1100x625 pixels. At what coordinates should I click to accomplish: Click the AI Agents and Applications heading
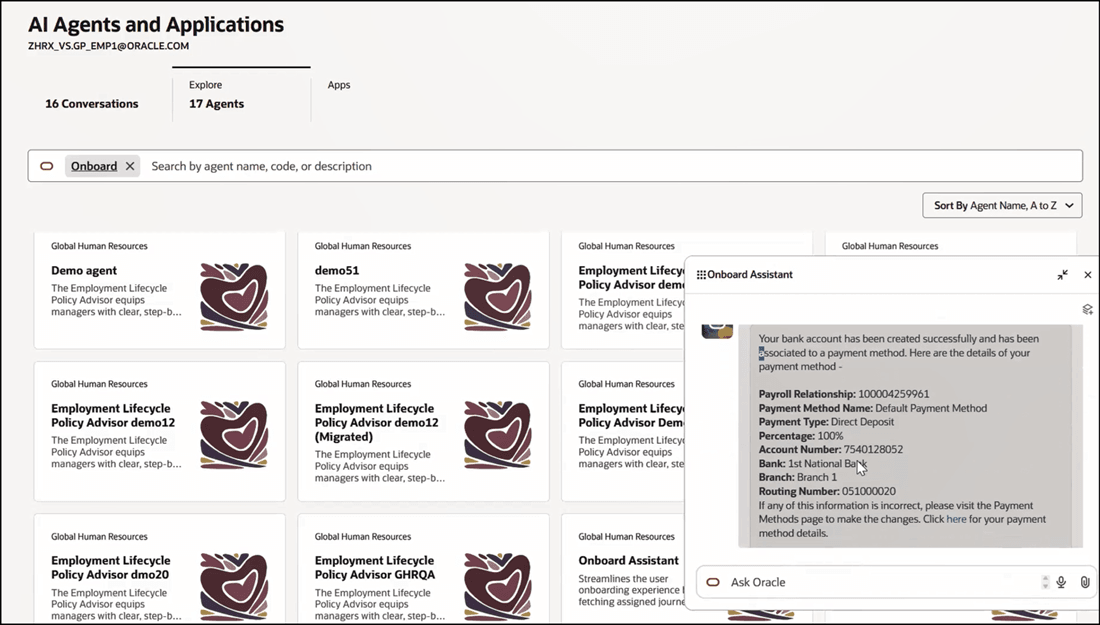tap(156, 25)
